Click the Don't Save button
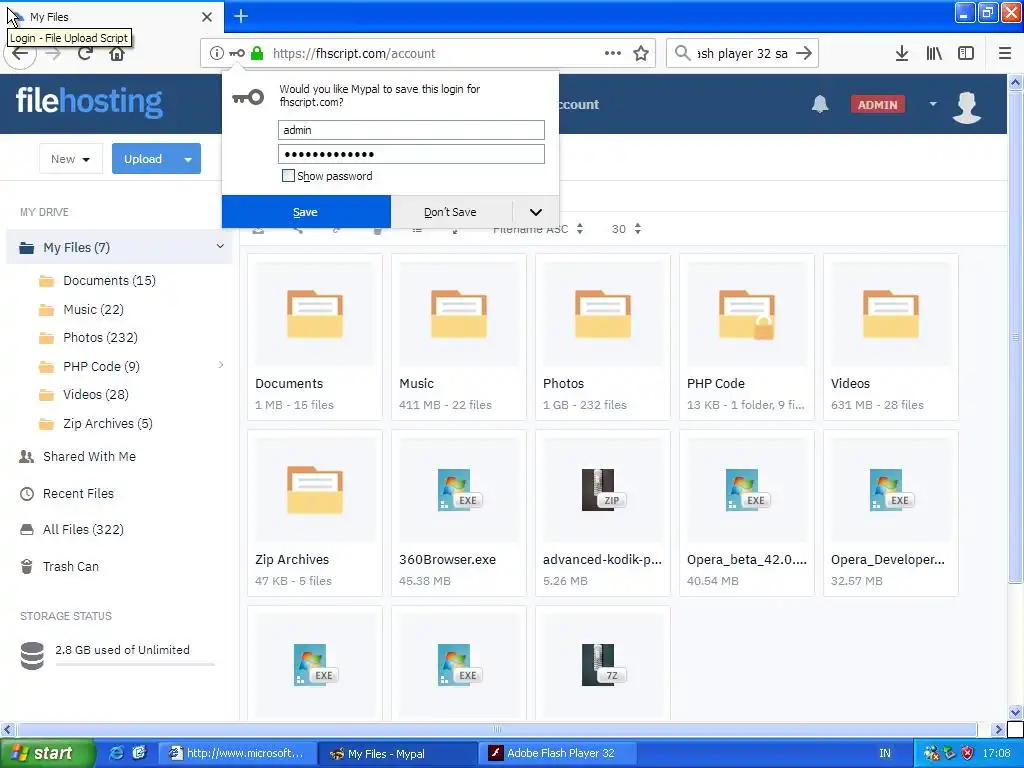Viewport: 1024px width, 768px height. pos(451,212)
